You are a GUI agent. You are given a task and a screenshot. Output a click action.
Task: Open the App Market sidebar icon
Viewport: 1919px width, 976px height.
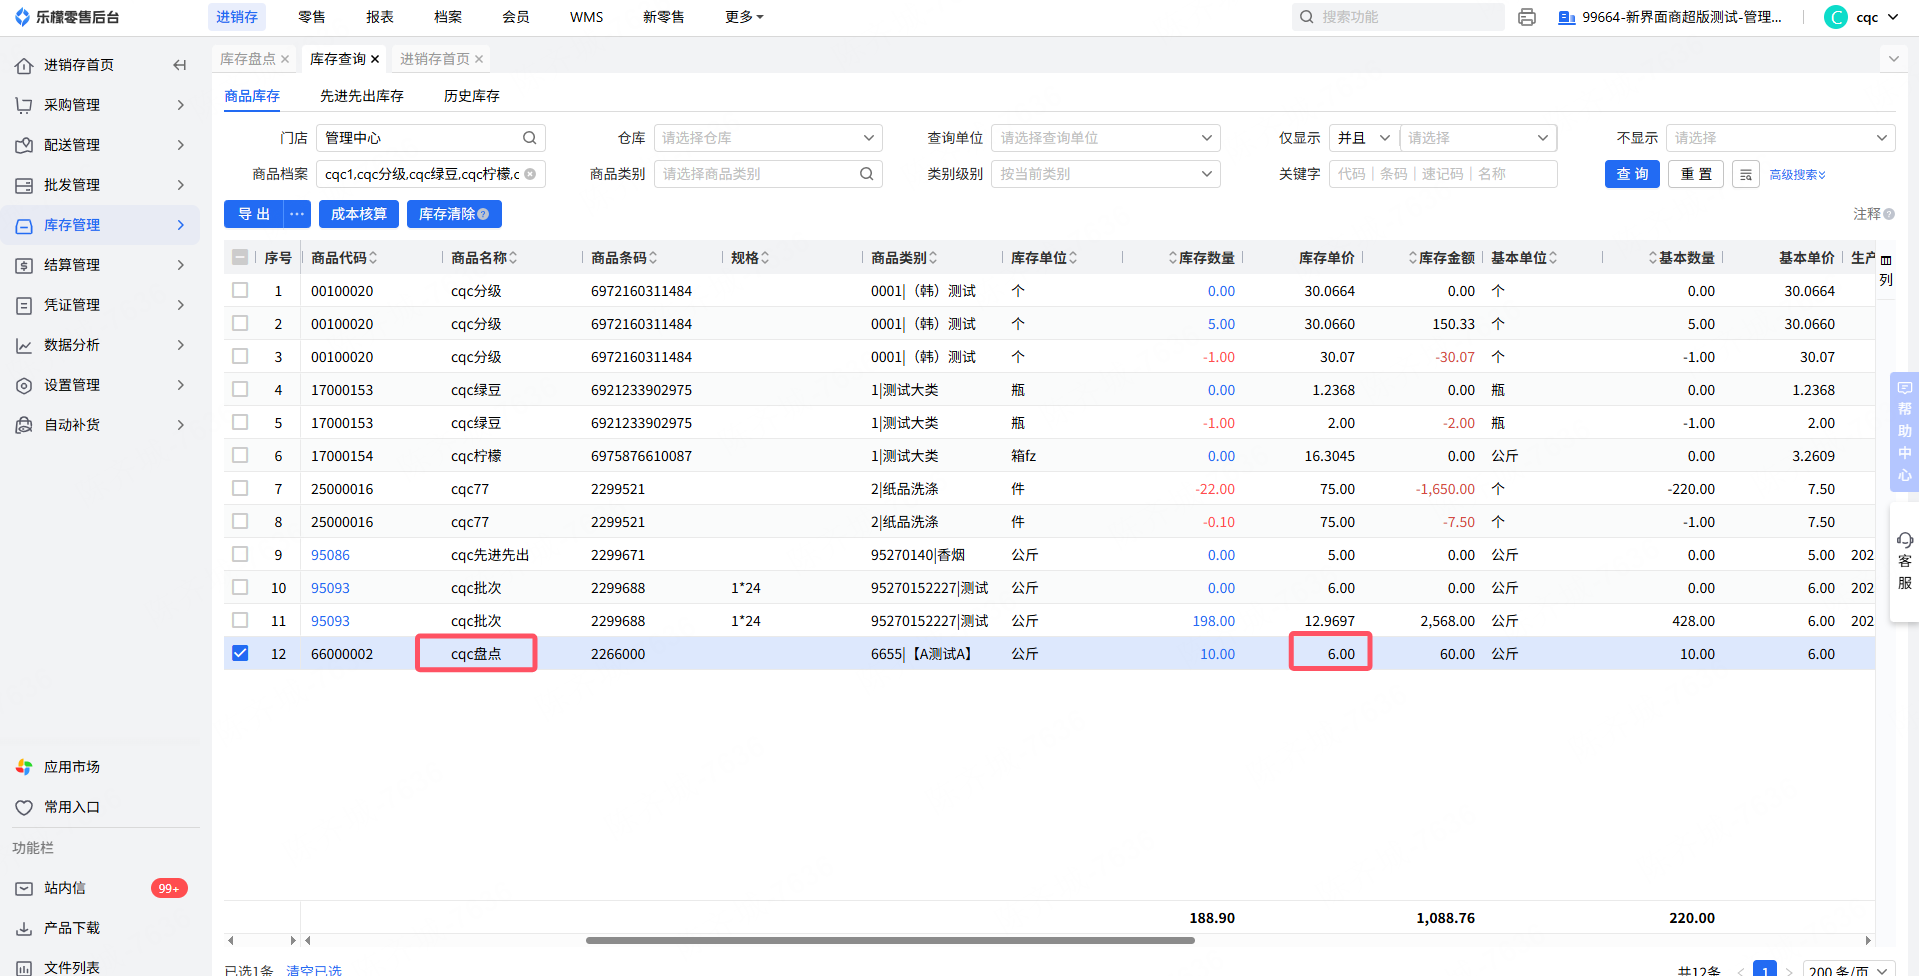pyautogui.click(x=24, y=767)
